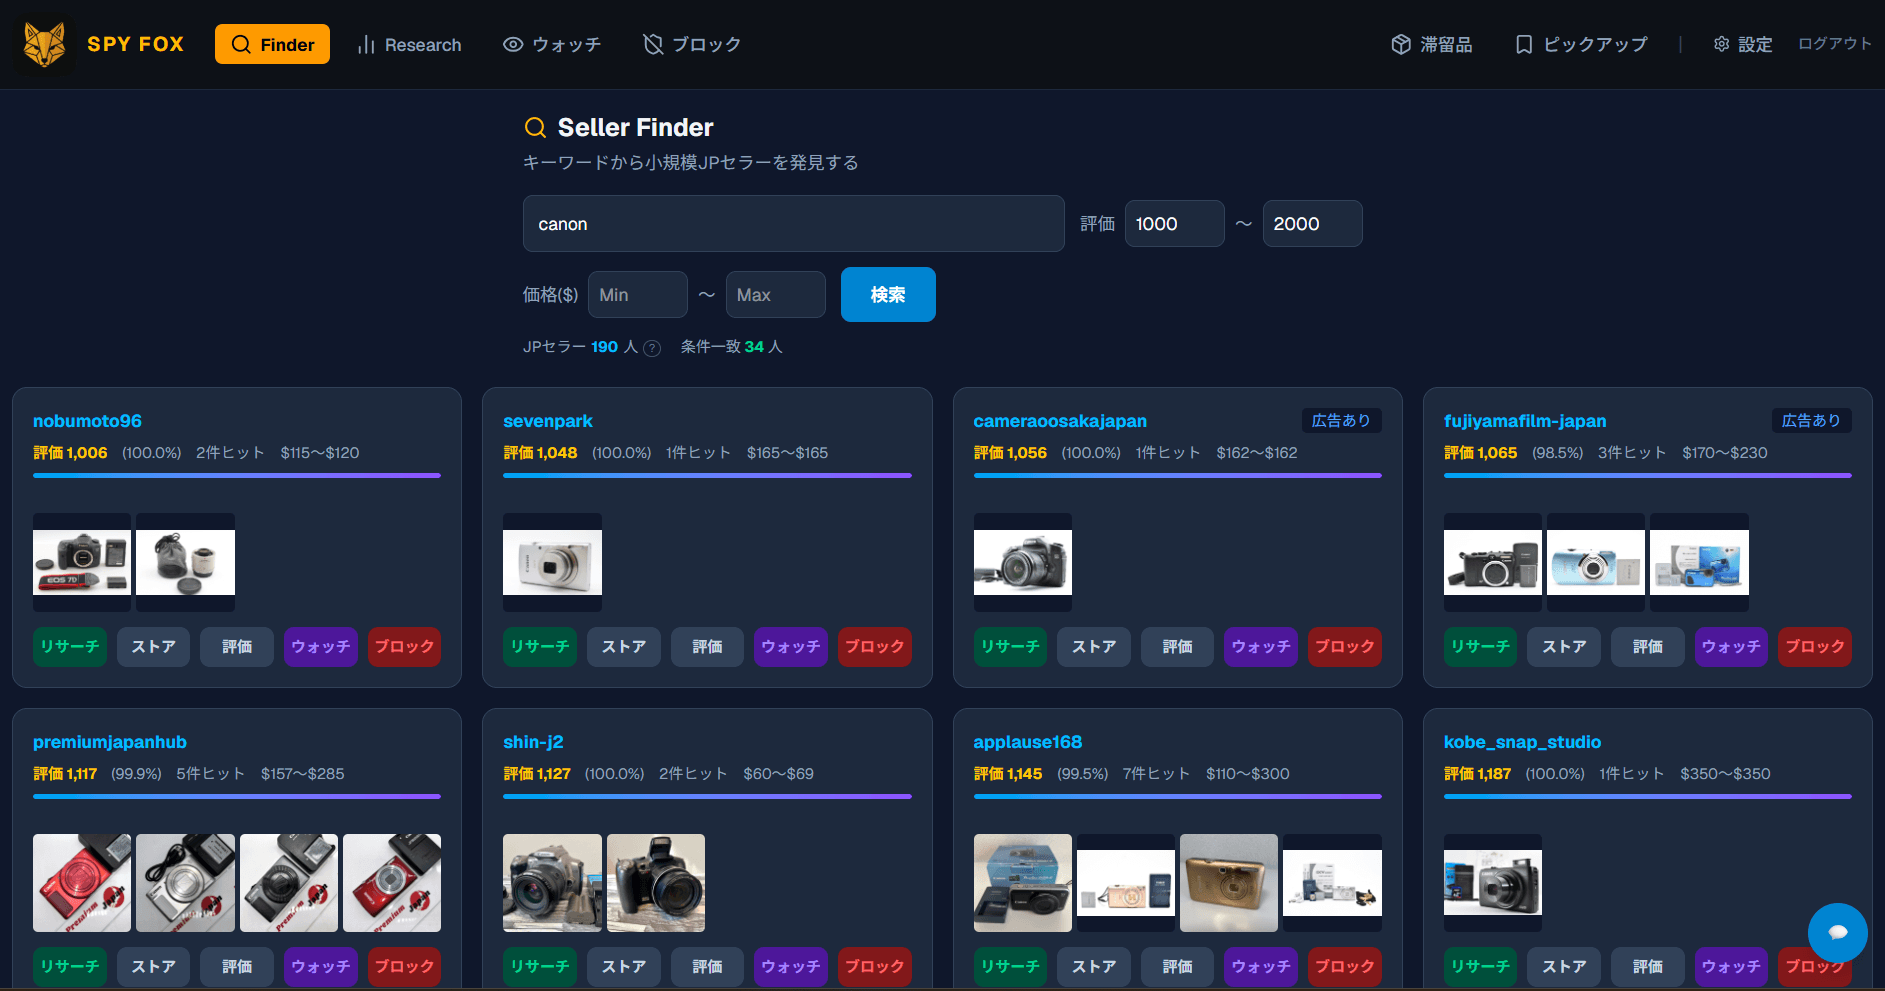Click the minimum rating field 1000

click(x=1174, y=224)
